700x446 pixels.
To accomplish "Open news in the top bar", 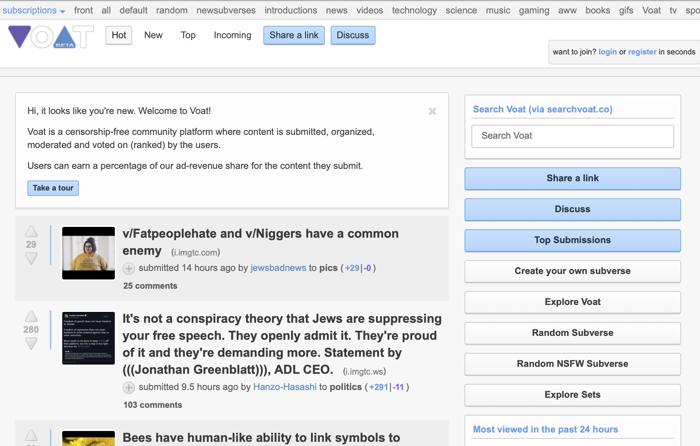I will click(x=337, y=10).
